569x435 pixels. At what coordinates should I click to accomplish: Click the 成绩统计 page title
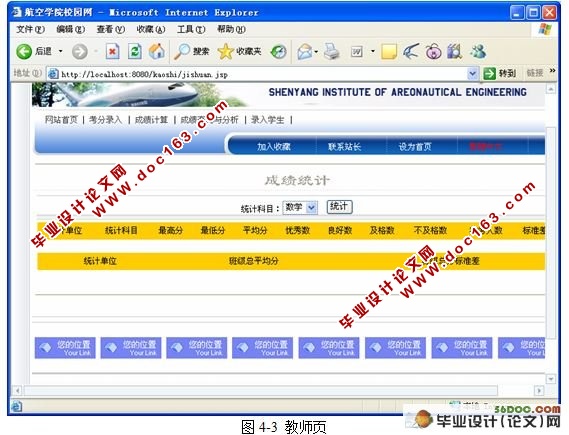(297, 180)
